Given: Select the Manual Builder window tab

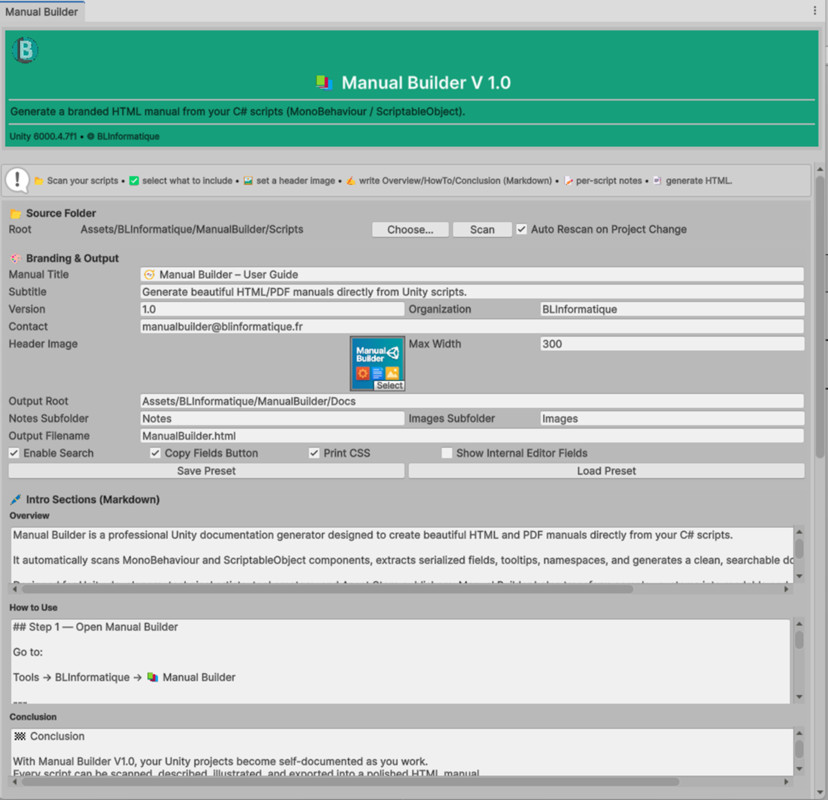Looking at the screenshot, I should click(x=42, y=12).
